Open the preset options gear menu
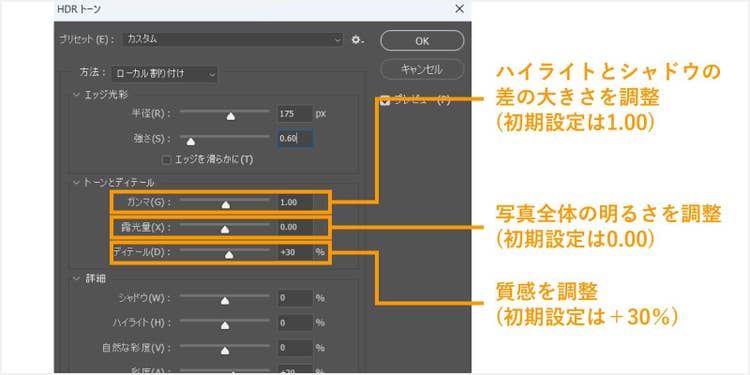The width and height of the screenshot is (750, 375). pos(357,40)
